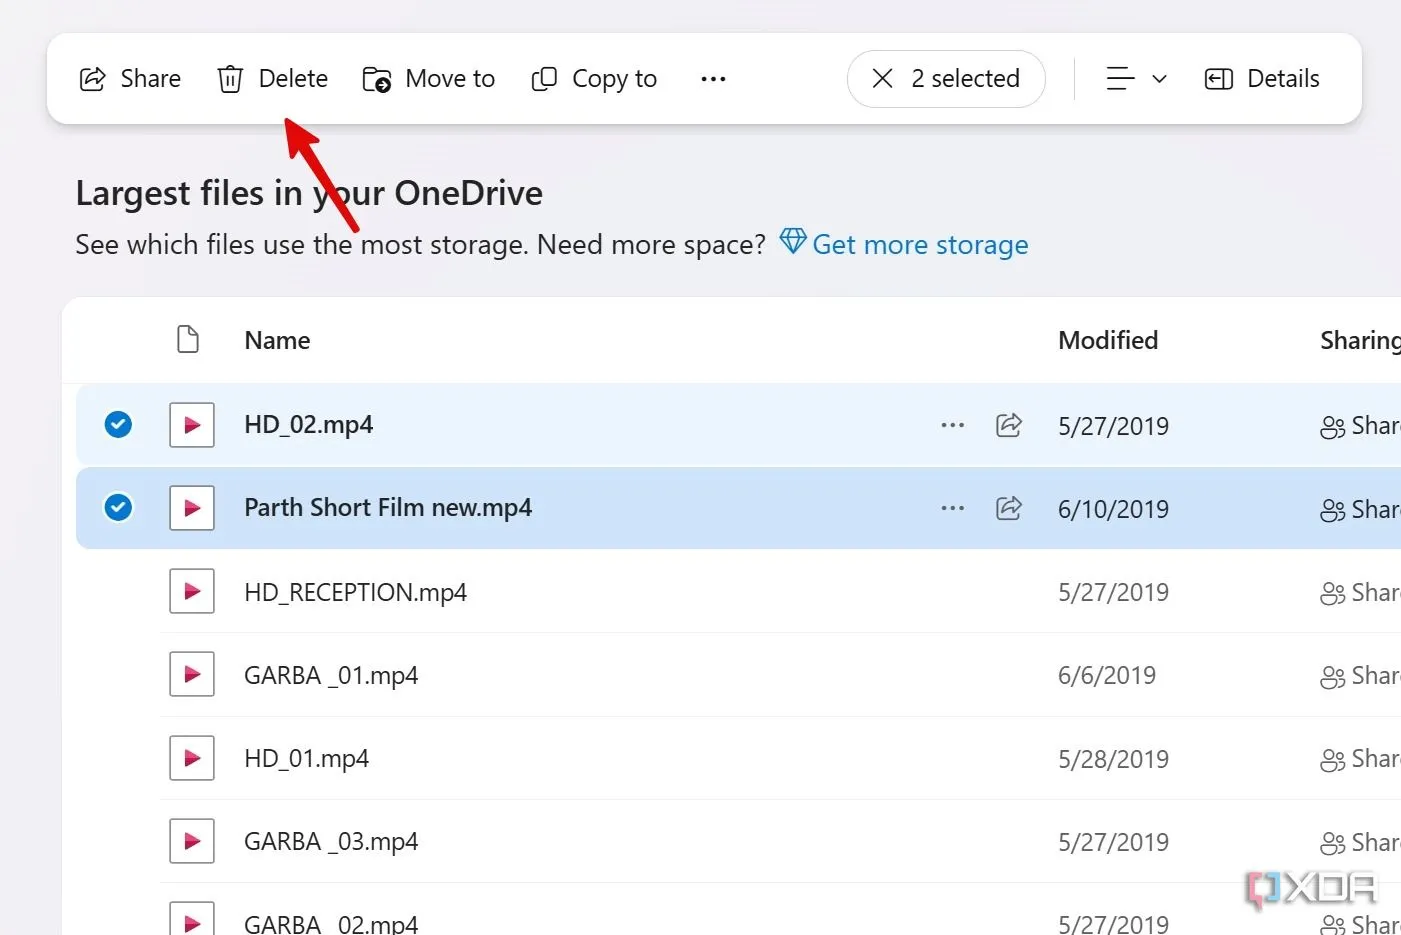Click the HD_RECEPTION.mp4 video icon
Image resolution: width=1401 pixels, height=935 pixels.
pyautogui.click(x=192, y=592)
